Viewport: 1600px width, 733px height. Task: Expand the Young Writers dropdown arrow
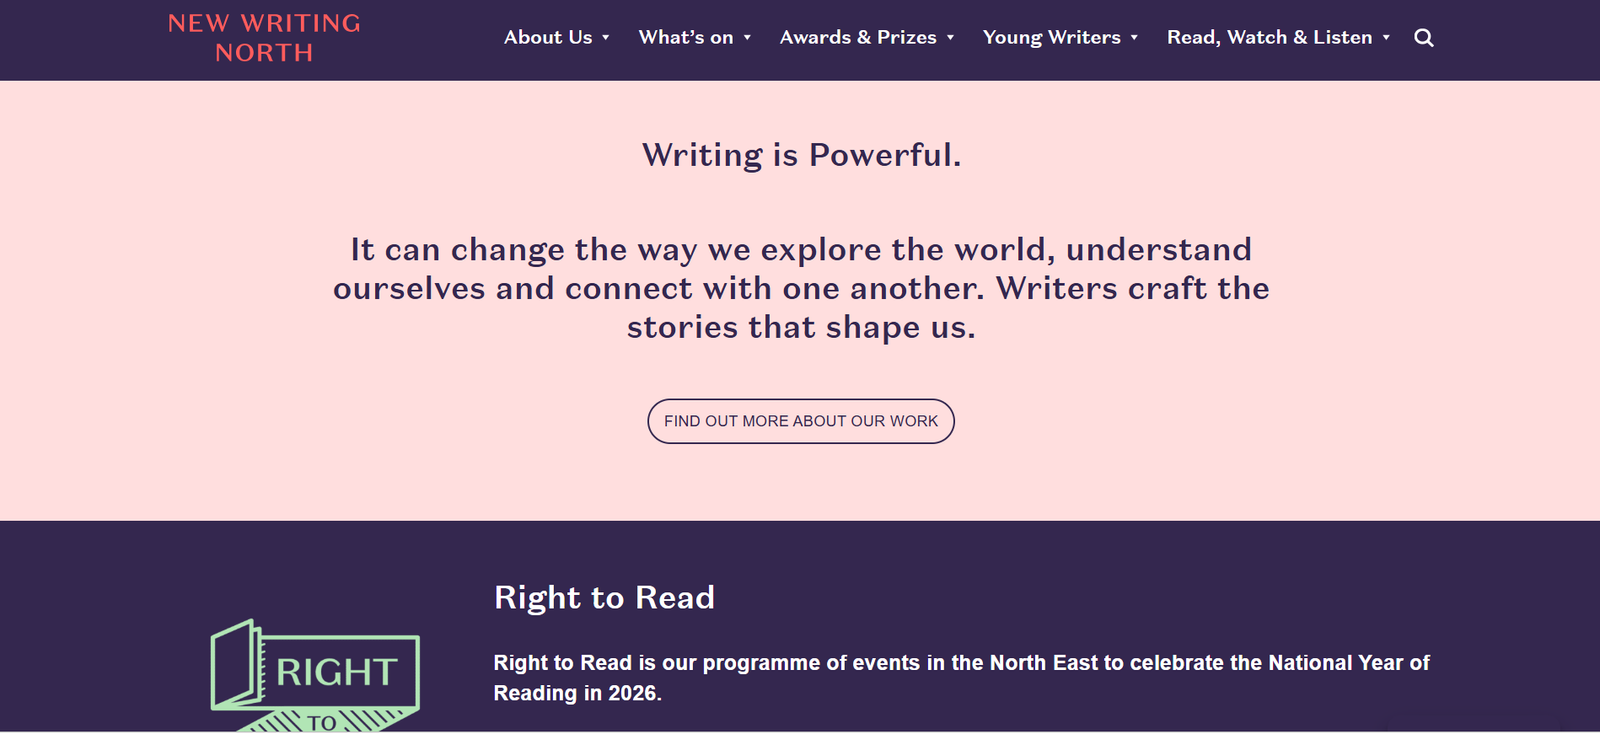click(x=1134, y=38)
